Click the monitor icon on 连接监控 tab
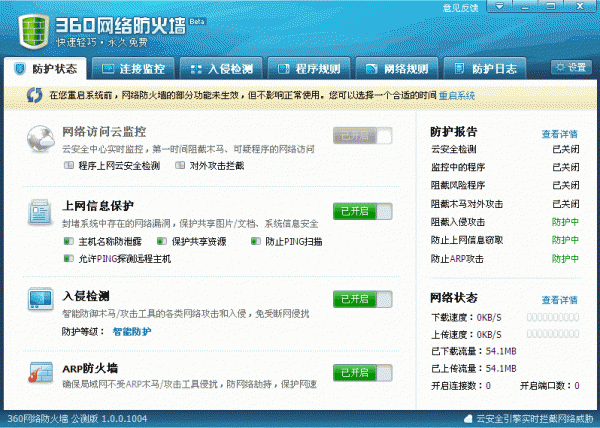This screenshot has width=600, height=428. [108, 69]
